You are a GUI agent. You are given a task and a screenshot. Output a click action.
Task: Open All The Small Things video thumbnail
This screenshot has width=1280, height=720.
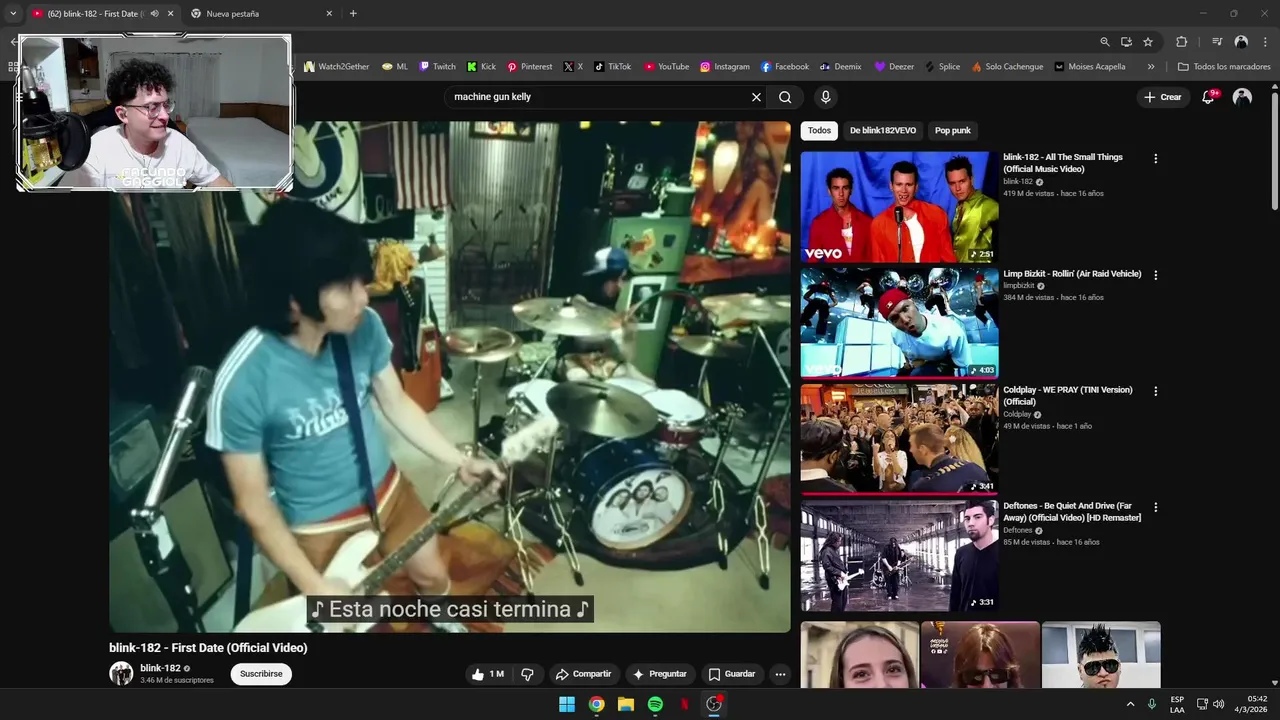[899, 207]
